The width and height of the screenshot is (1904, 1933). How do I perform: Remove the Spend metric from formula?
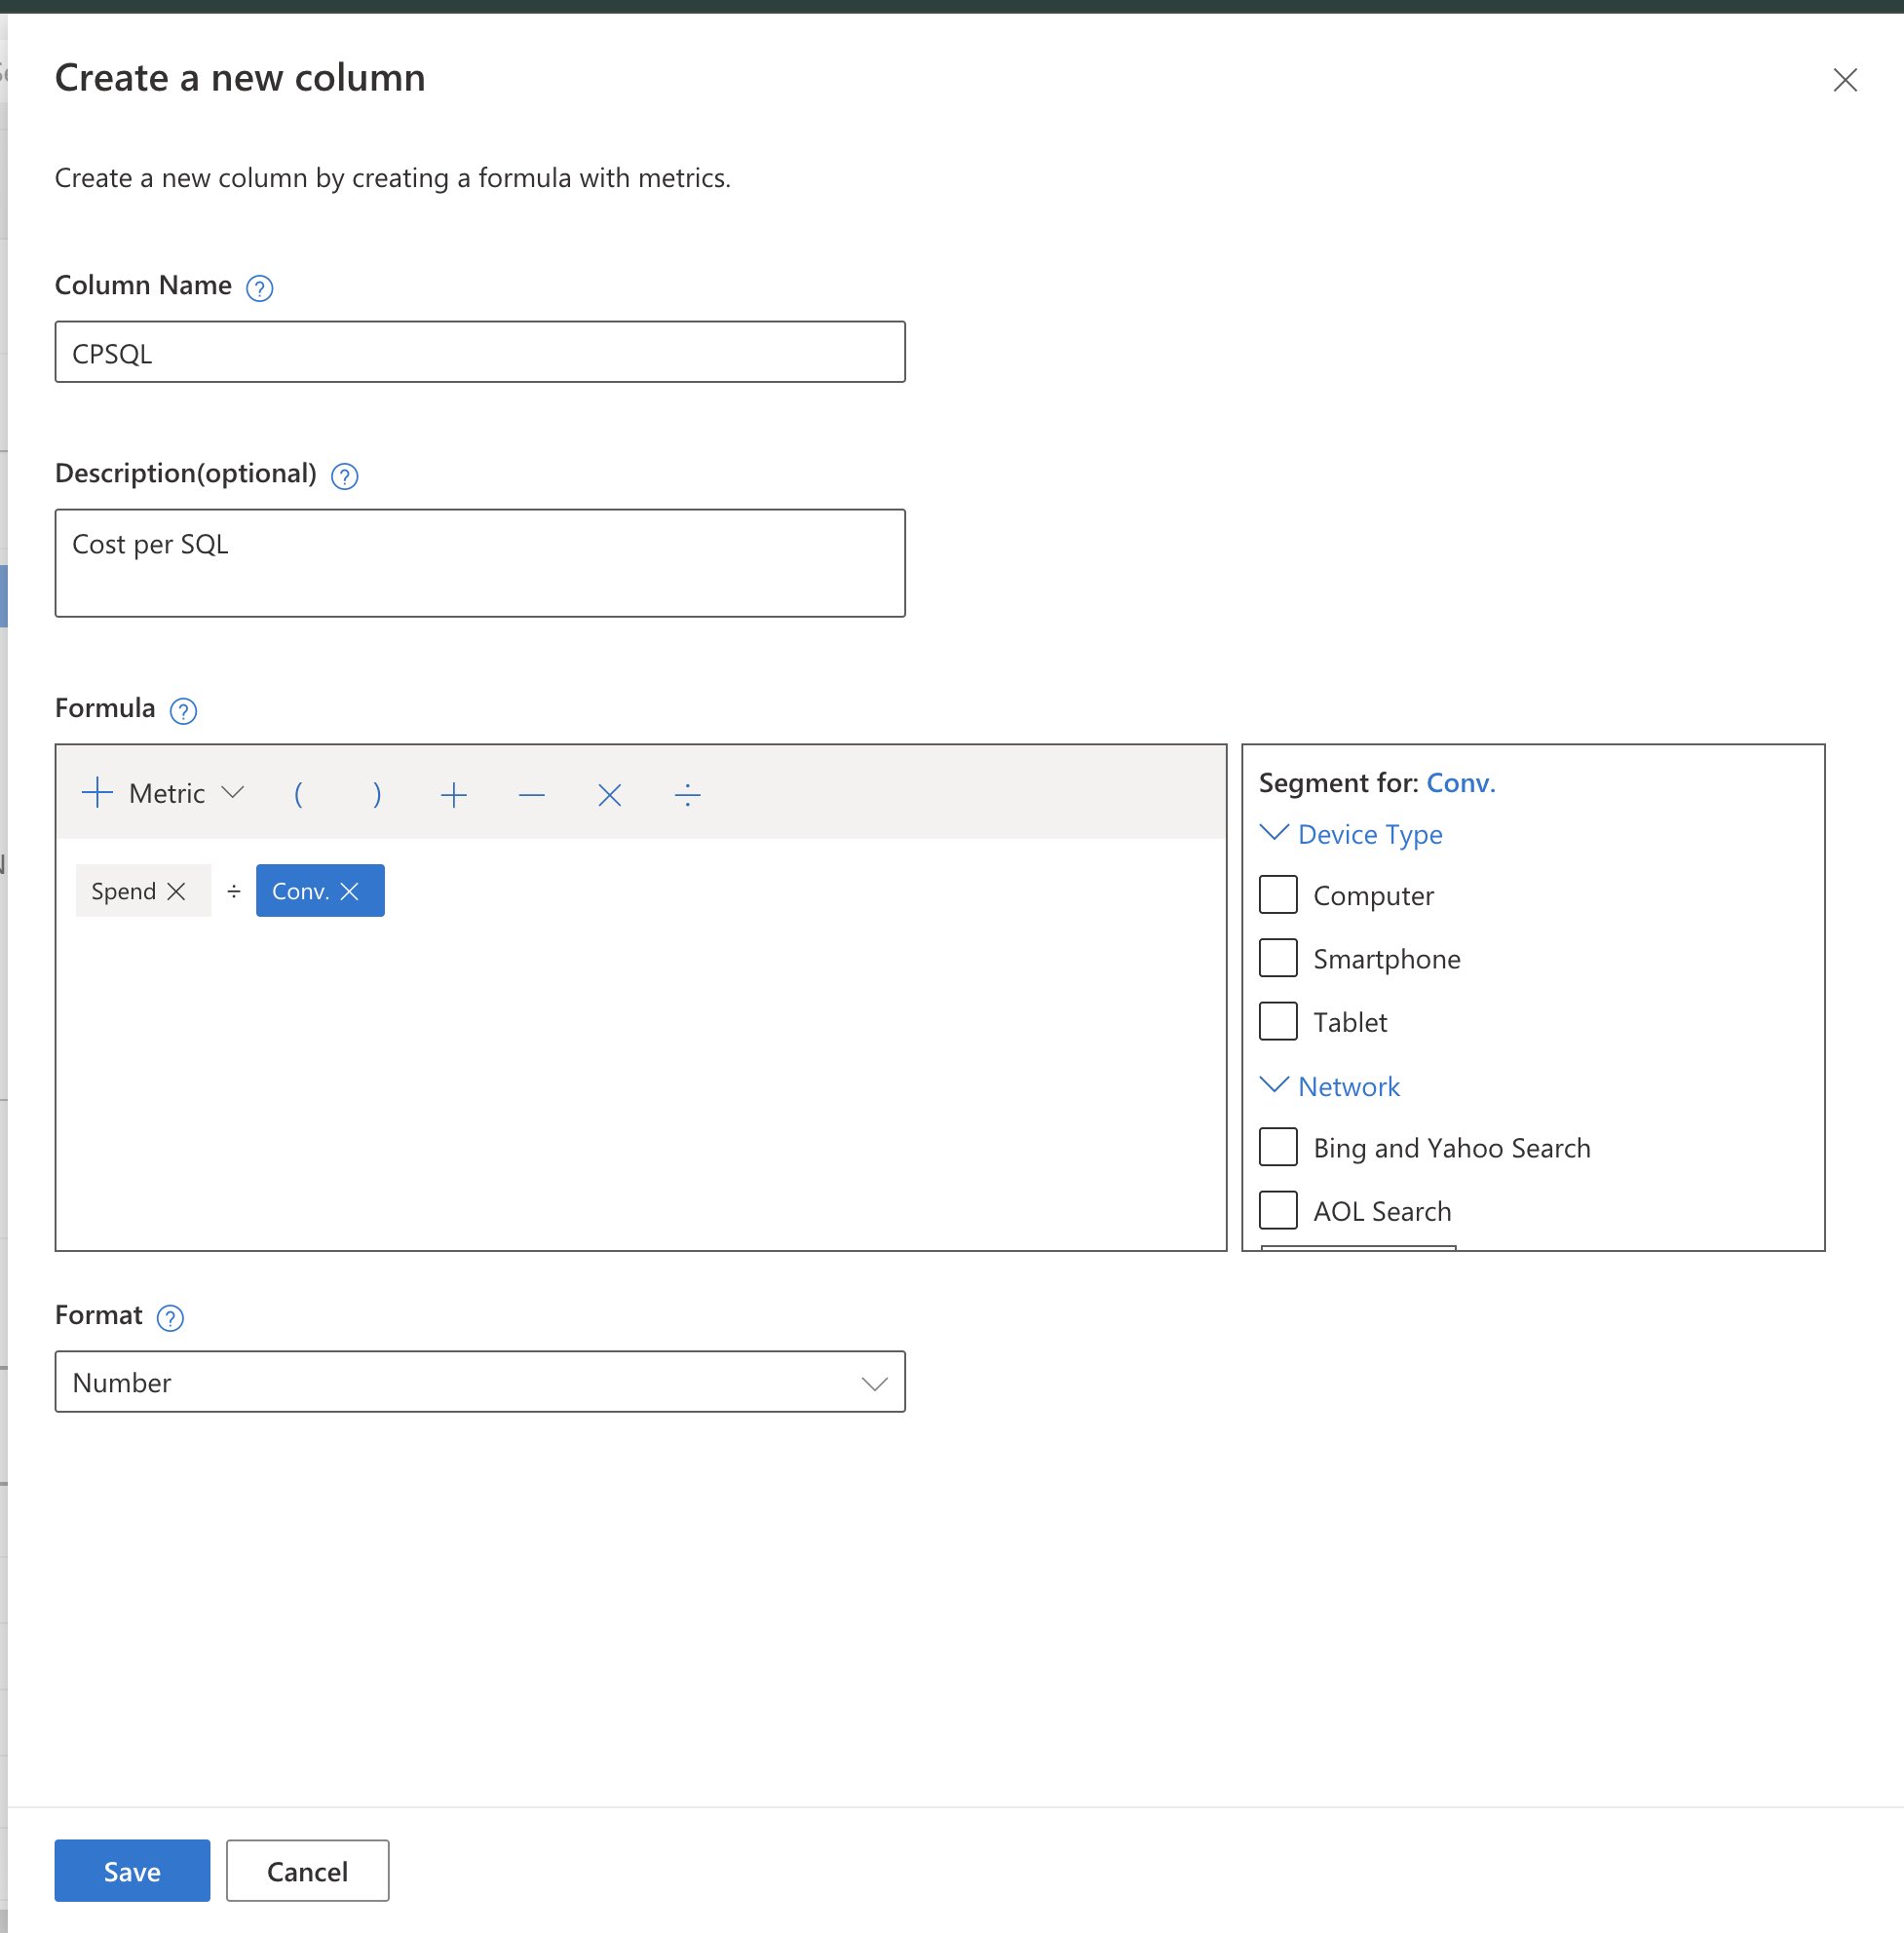pyautogui.click(x=176, y=891)
